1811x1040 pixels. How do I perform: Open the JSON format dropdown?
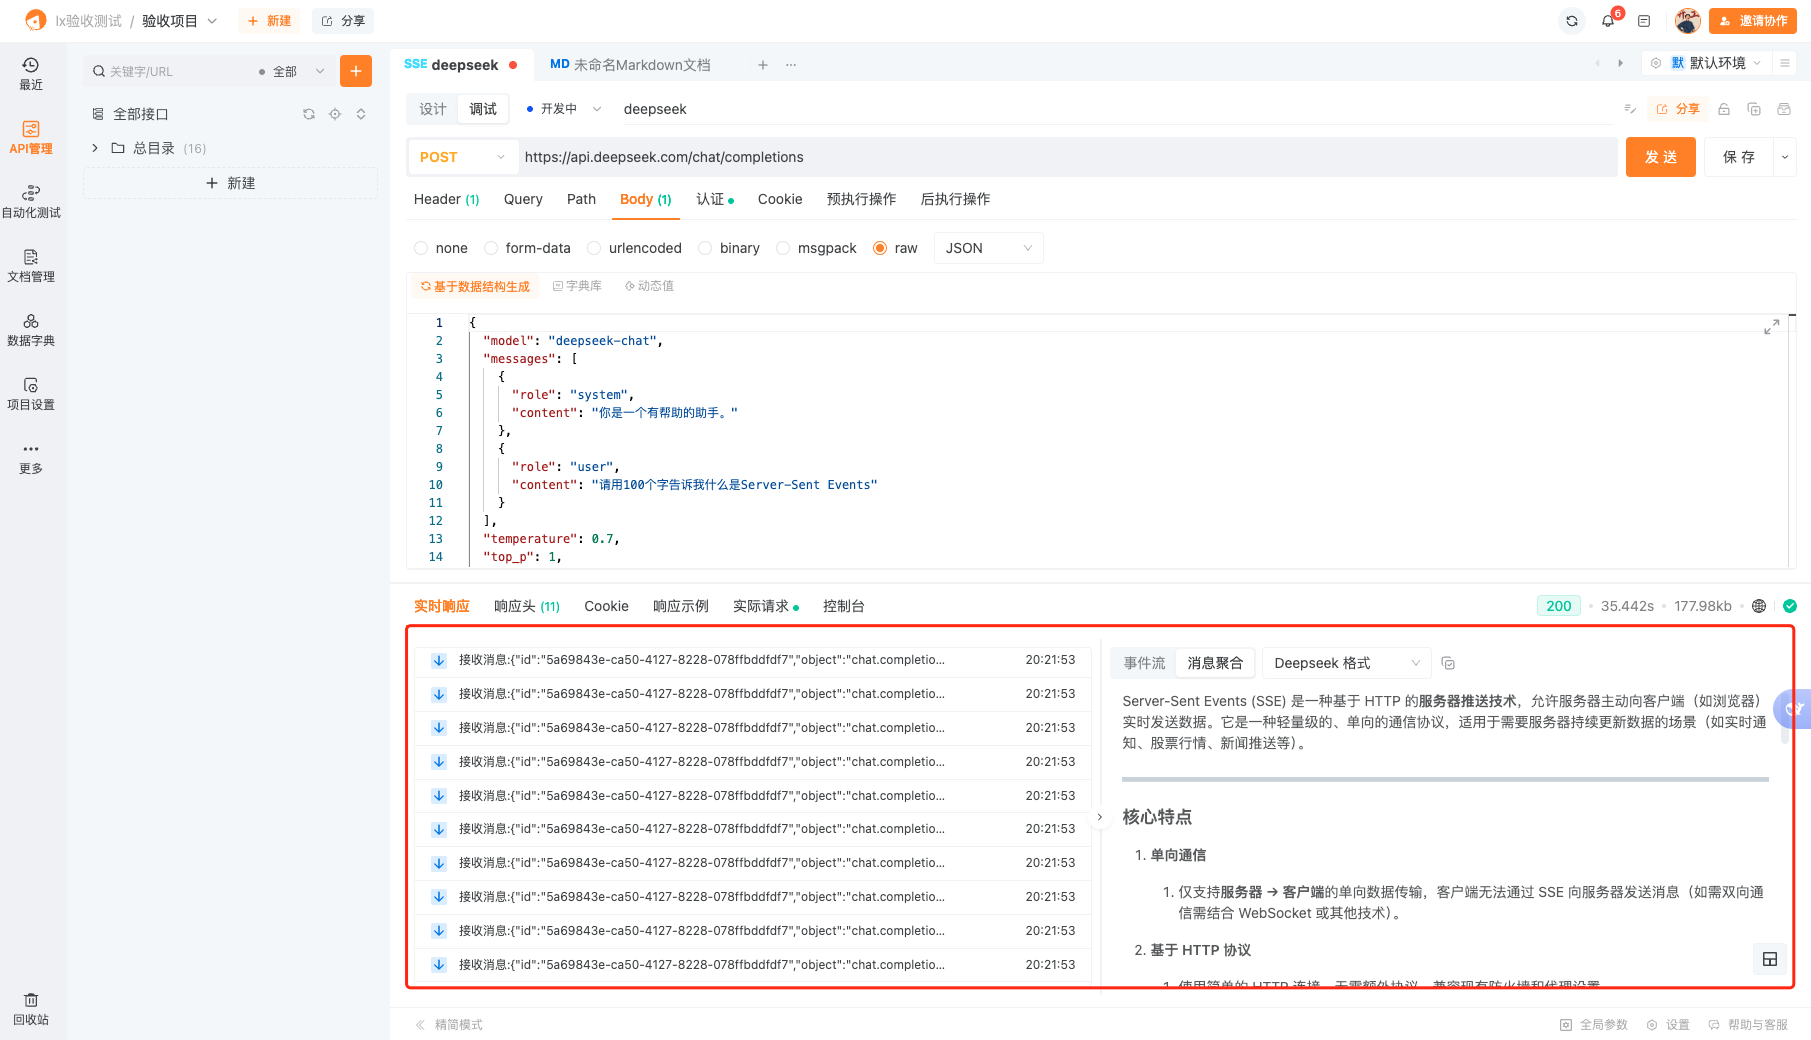(x=988, y=248)
